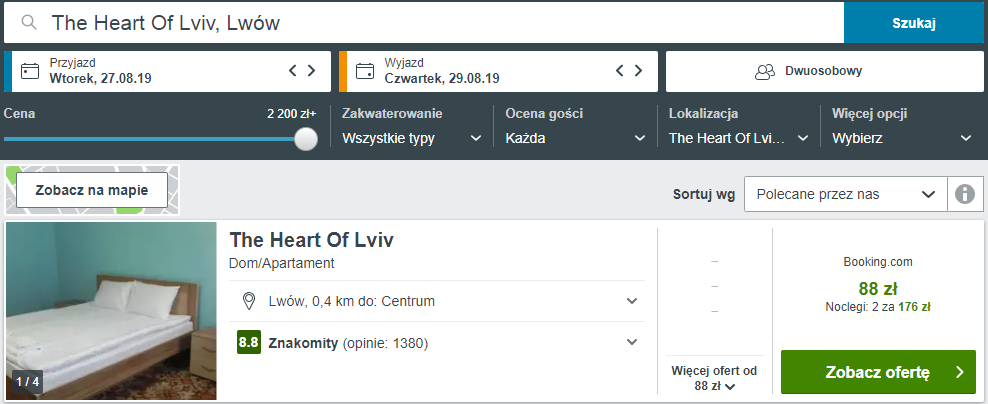
Task: Click the sorting info icon
Action: 964,194
